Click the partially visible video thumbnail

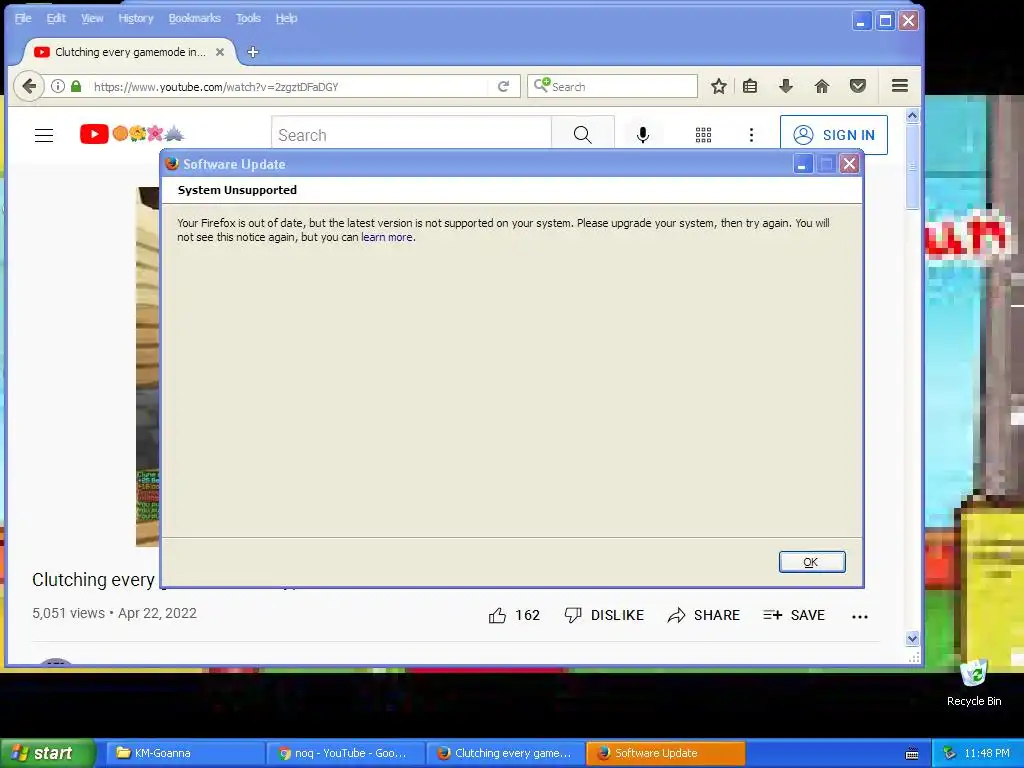click(148, 366)
